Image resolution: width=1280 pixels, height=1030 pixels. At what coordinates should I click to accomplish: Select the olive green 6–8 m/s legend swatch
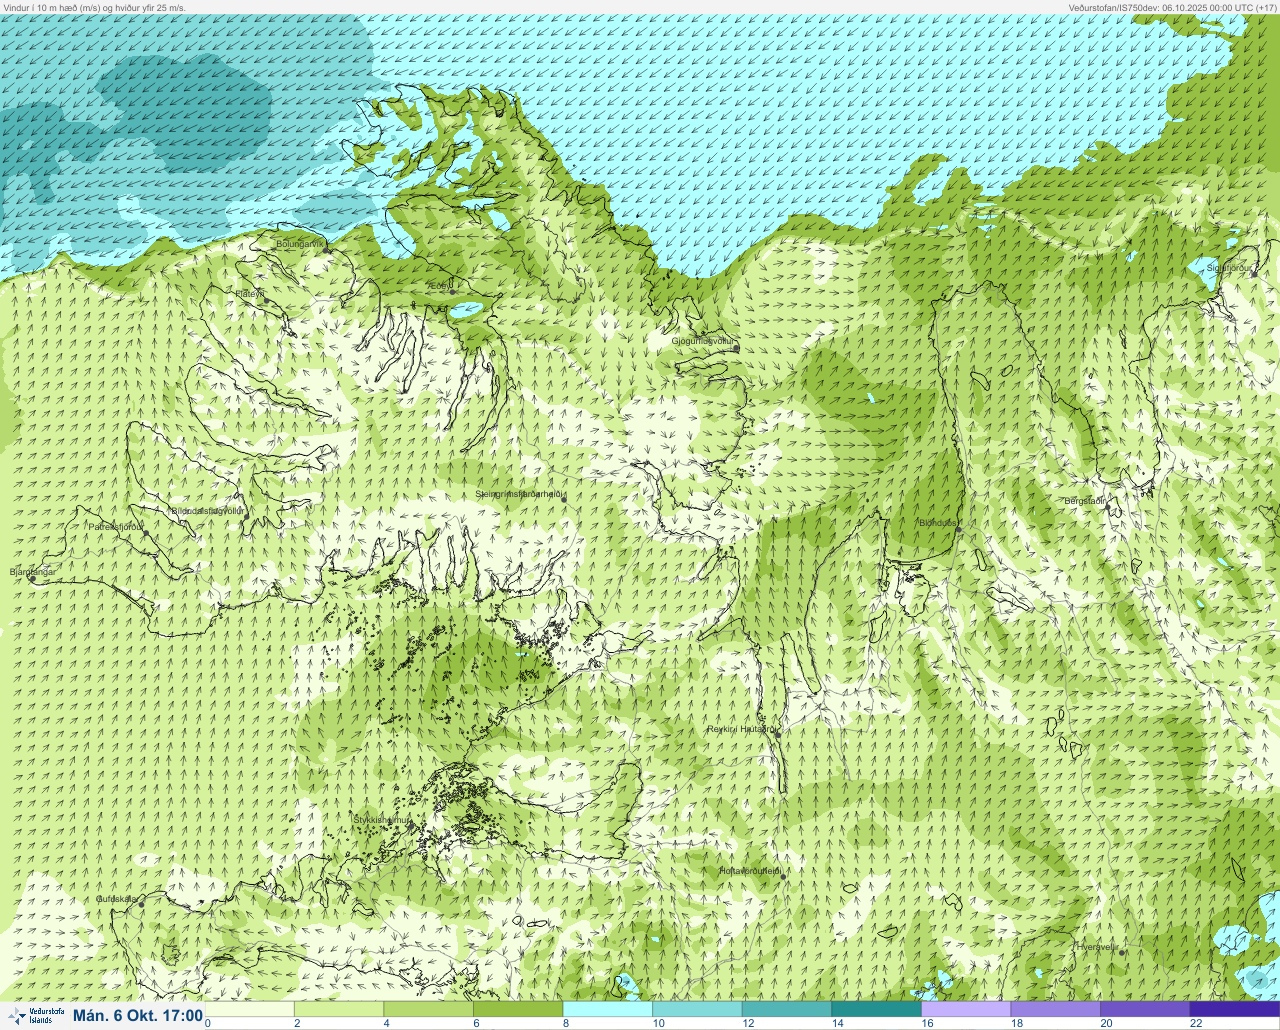518,1009
